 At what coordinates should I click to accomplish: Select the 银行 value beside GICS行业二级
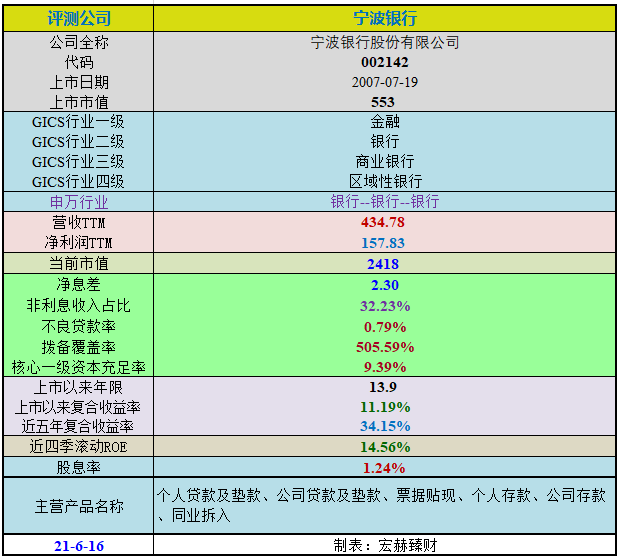click(385, 142)
